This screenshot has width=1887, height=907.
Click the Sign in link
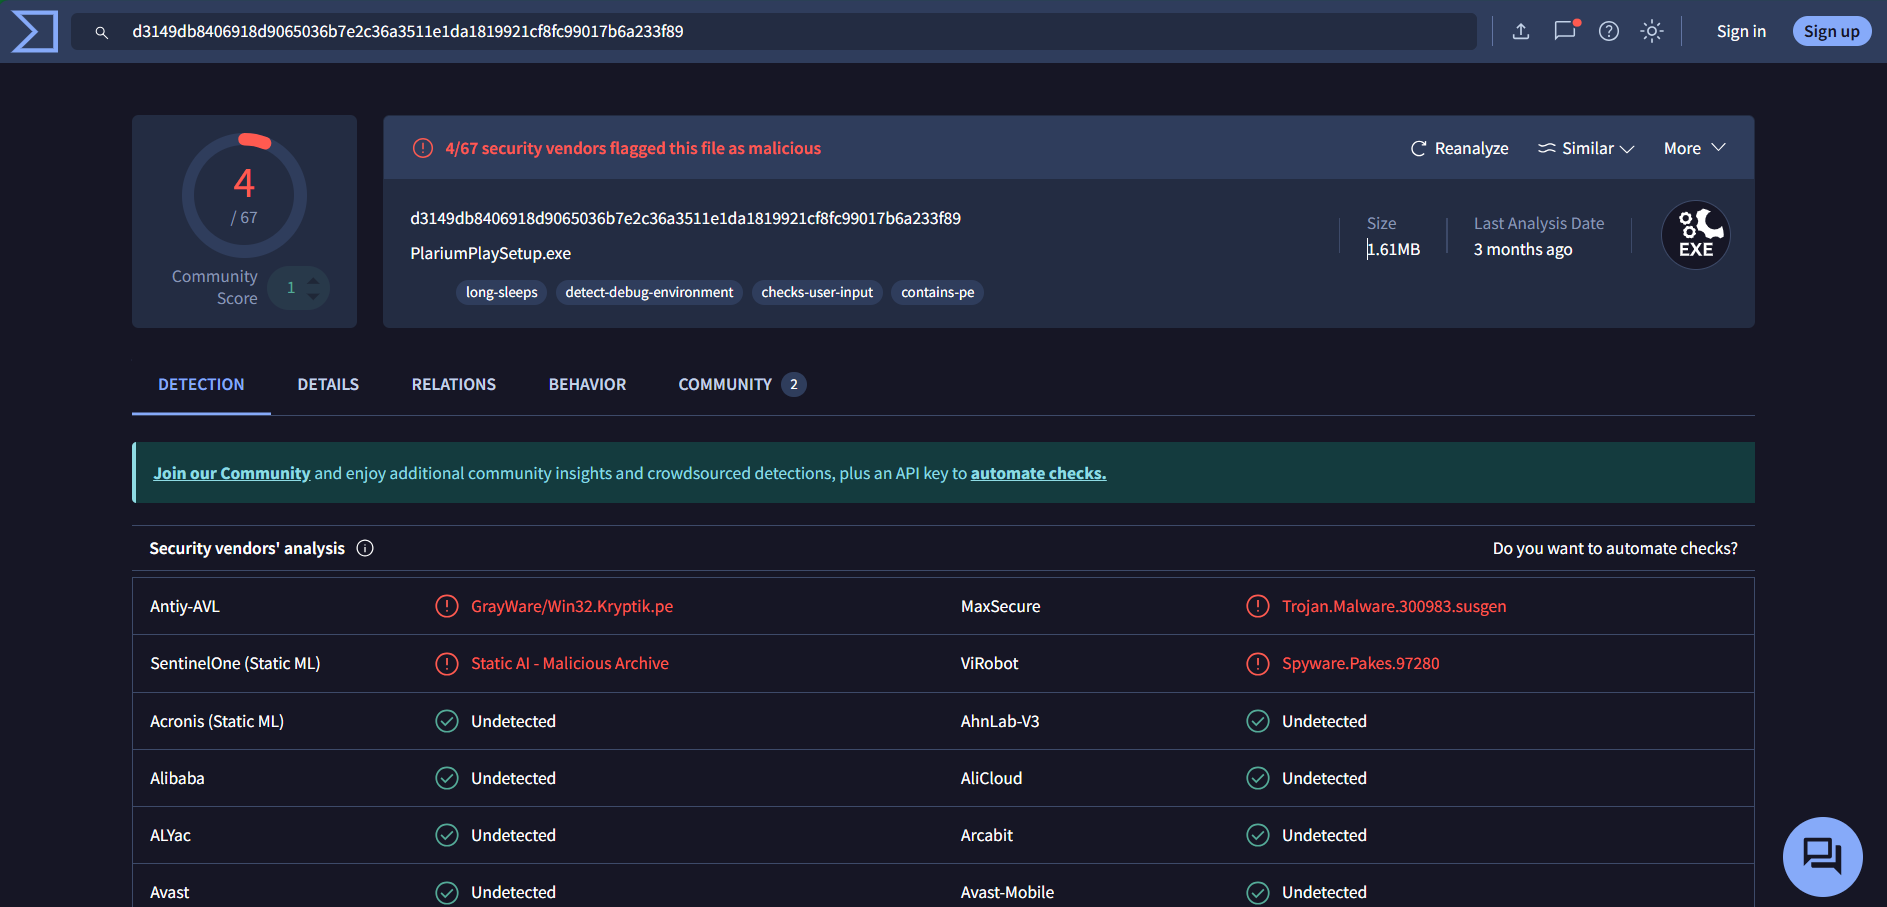coord(1741,31)
